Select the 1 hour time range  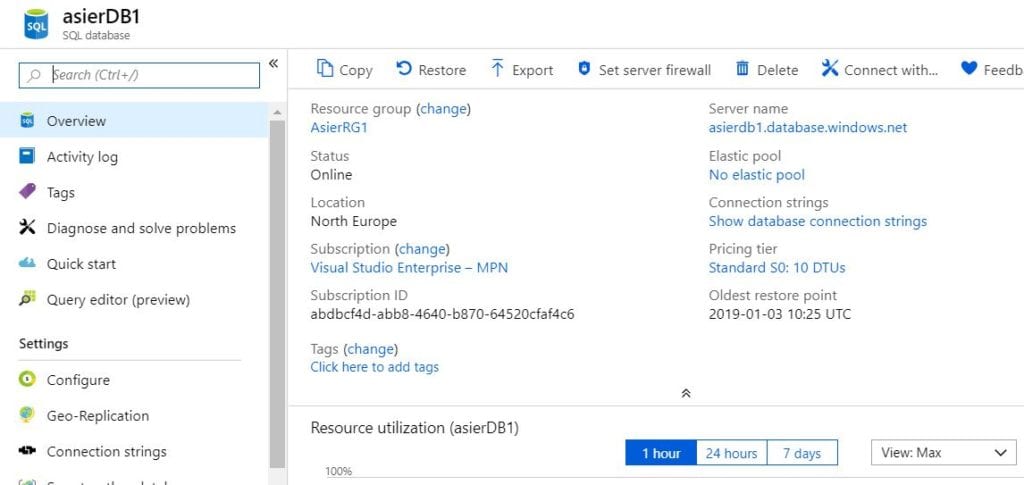661,453
